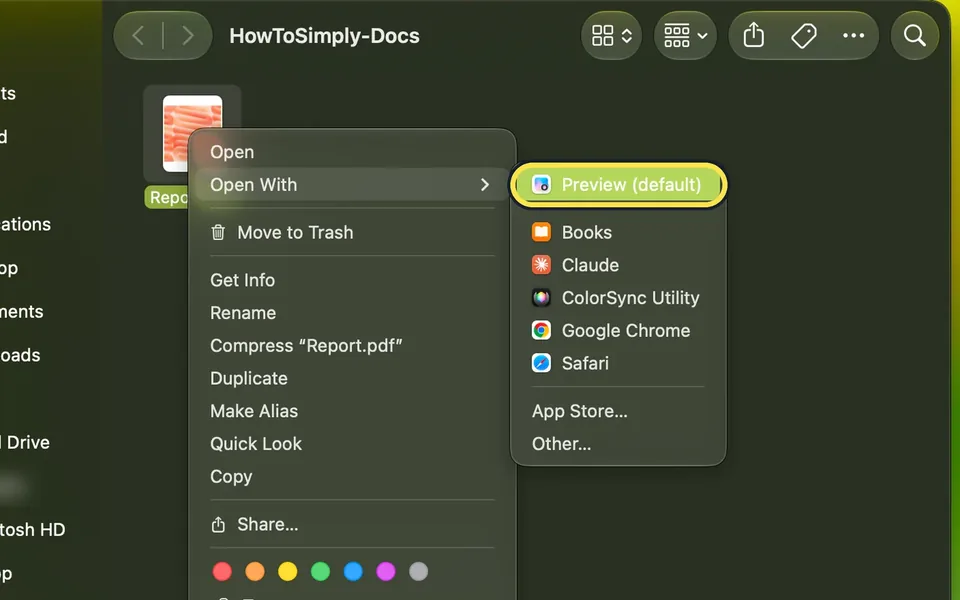This screenshot has height=600, width=960.
Task: Apply the blue tag color
Action: tap(353, 572)
